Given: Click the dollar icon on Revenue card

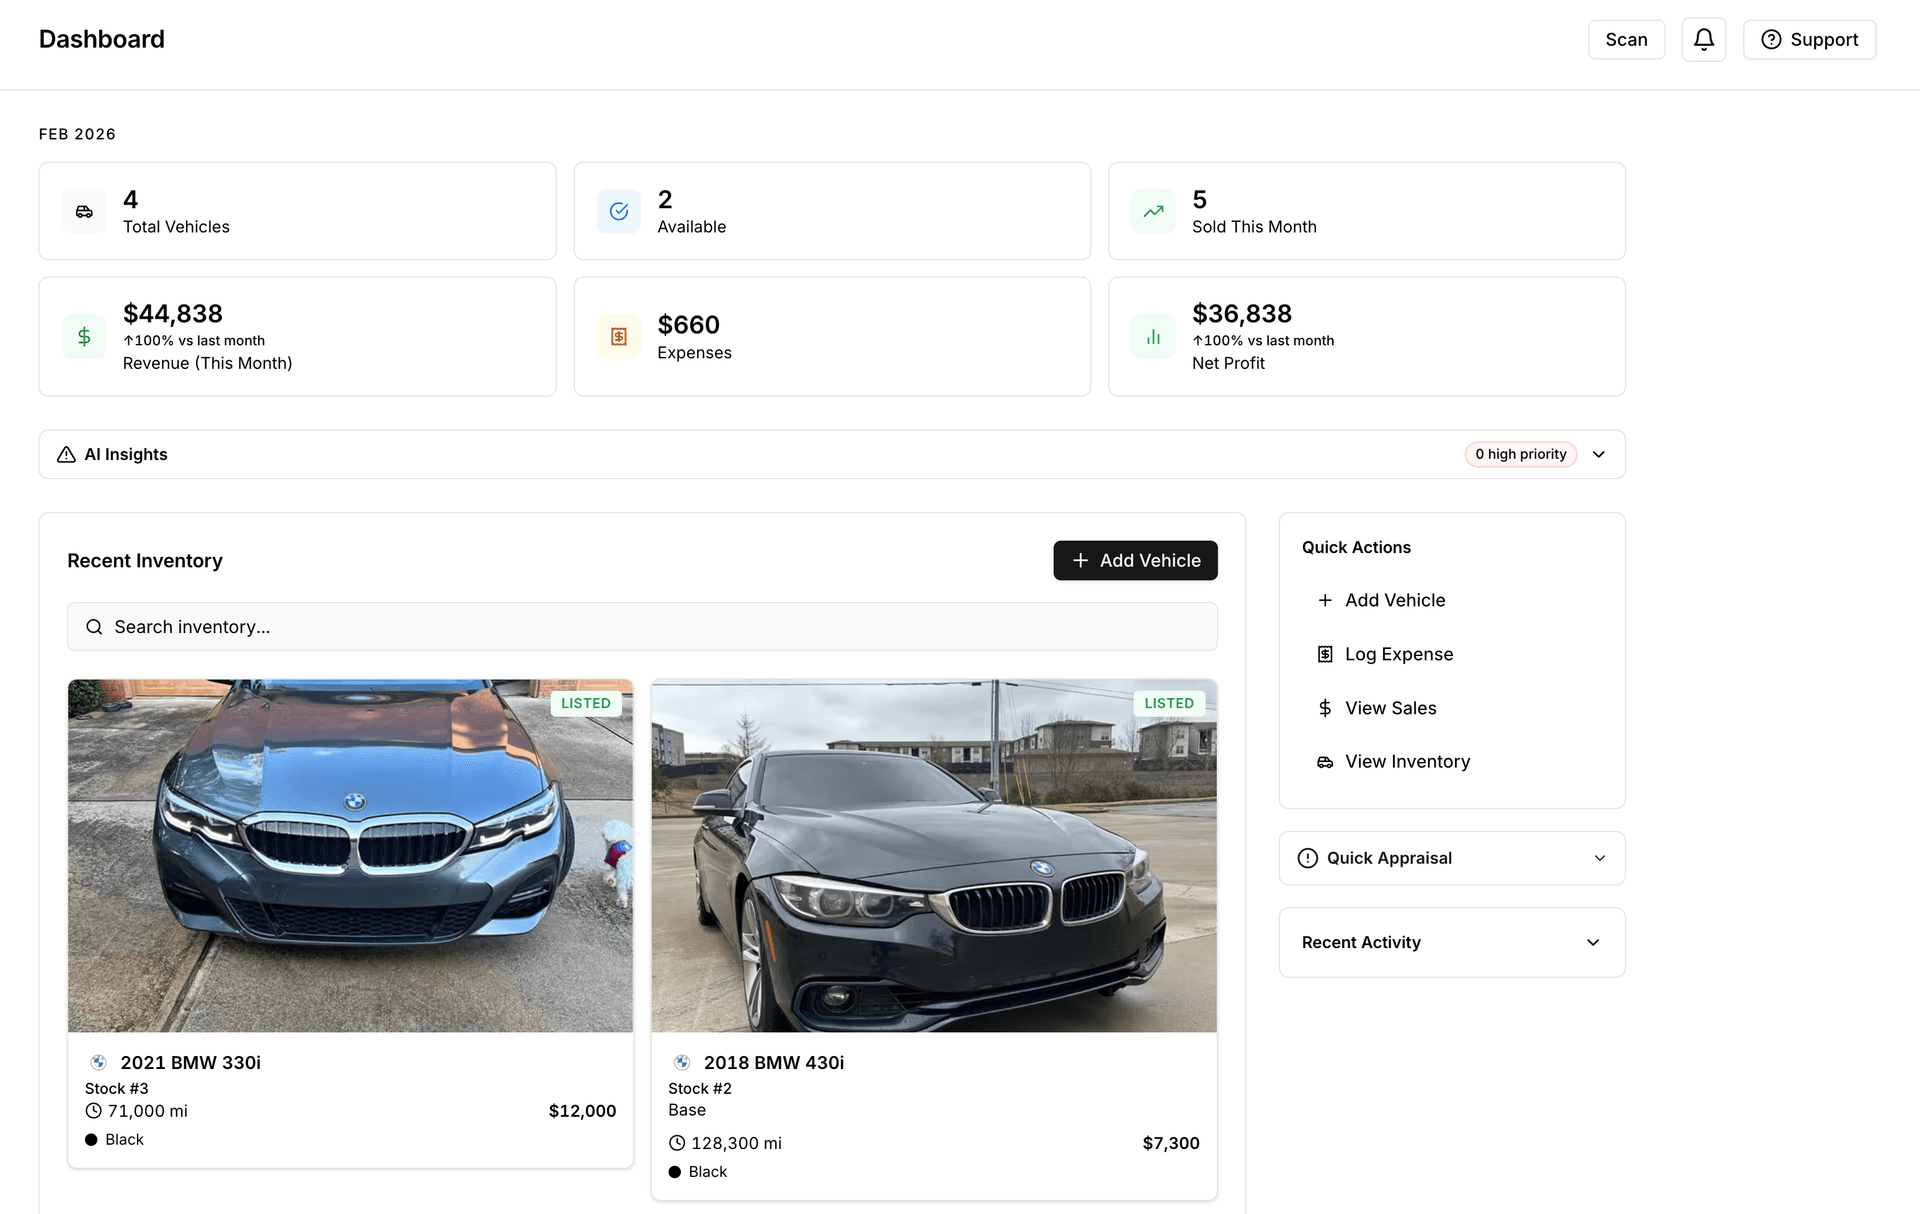Looking at the screenshot, I should (84, 336).
